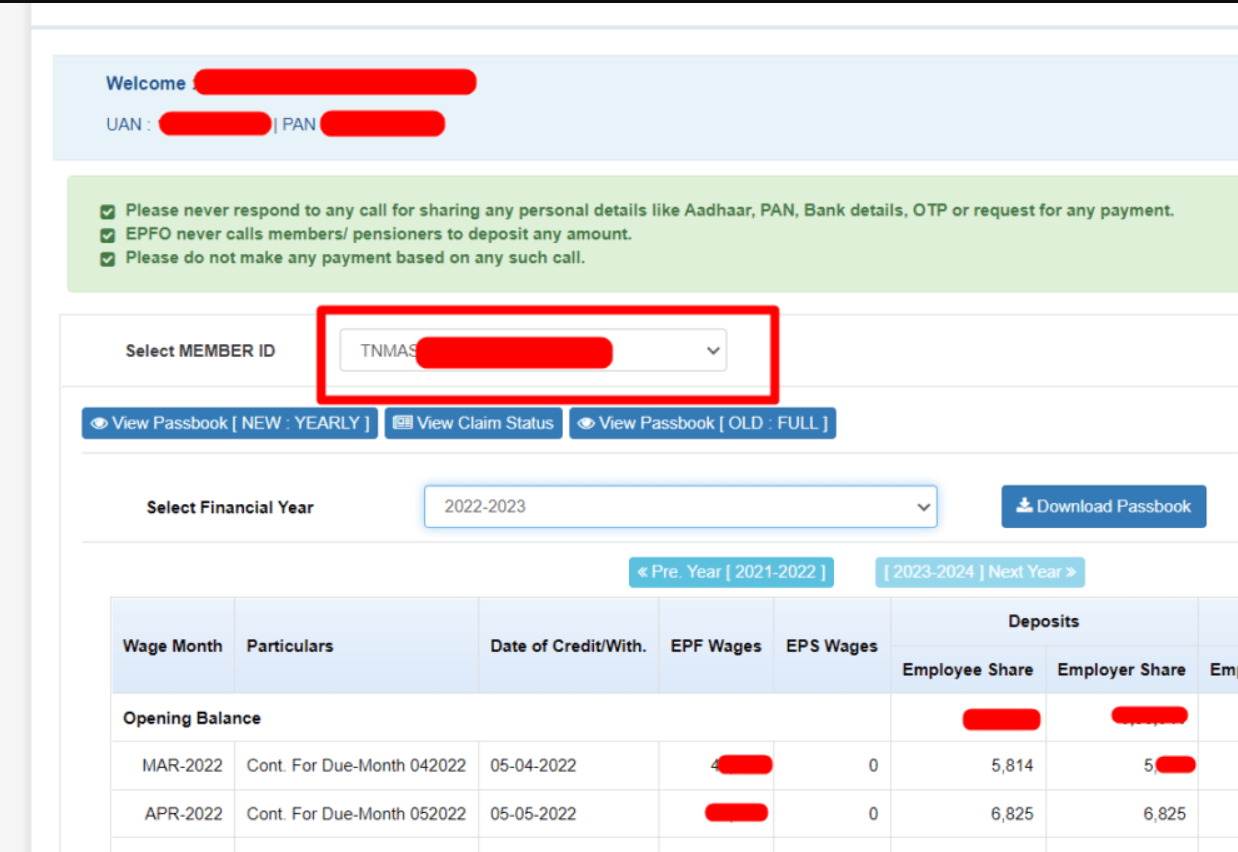View next year 2023-2024 passbook

point(981,572)
